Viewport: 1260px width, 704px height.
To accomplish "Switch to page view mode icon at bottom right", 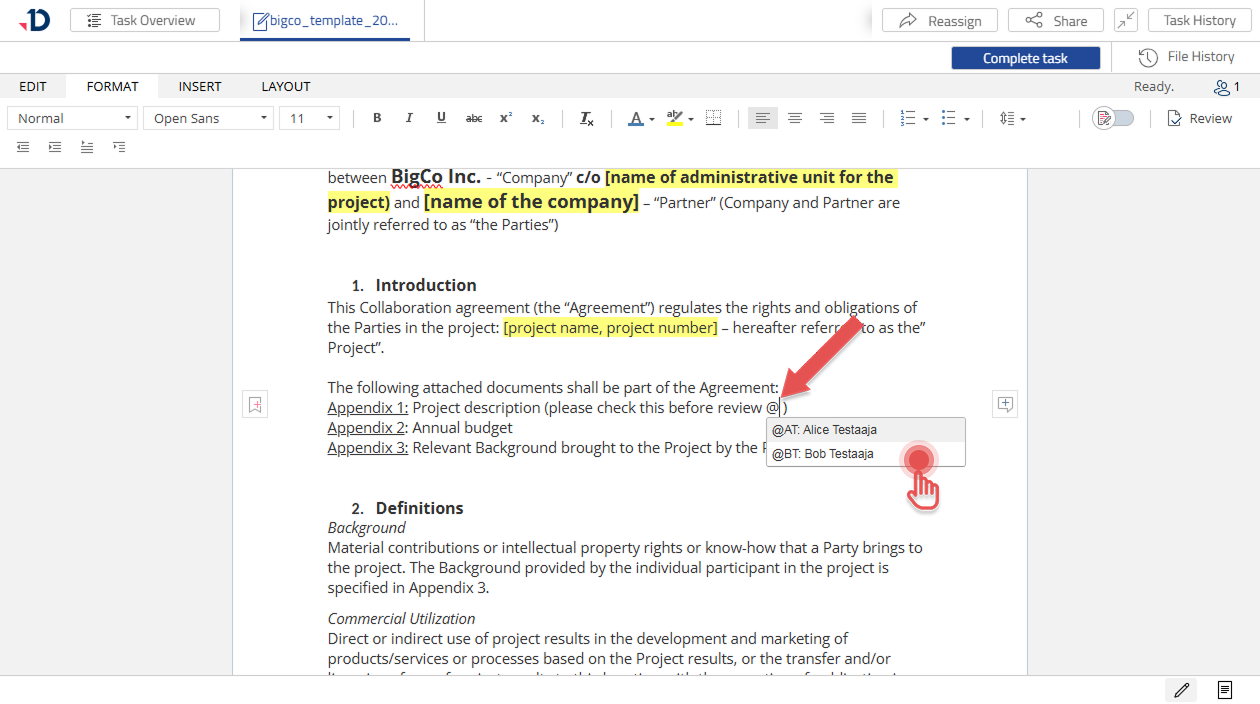I will (x=1224, y=690).
